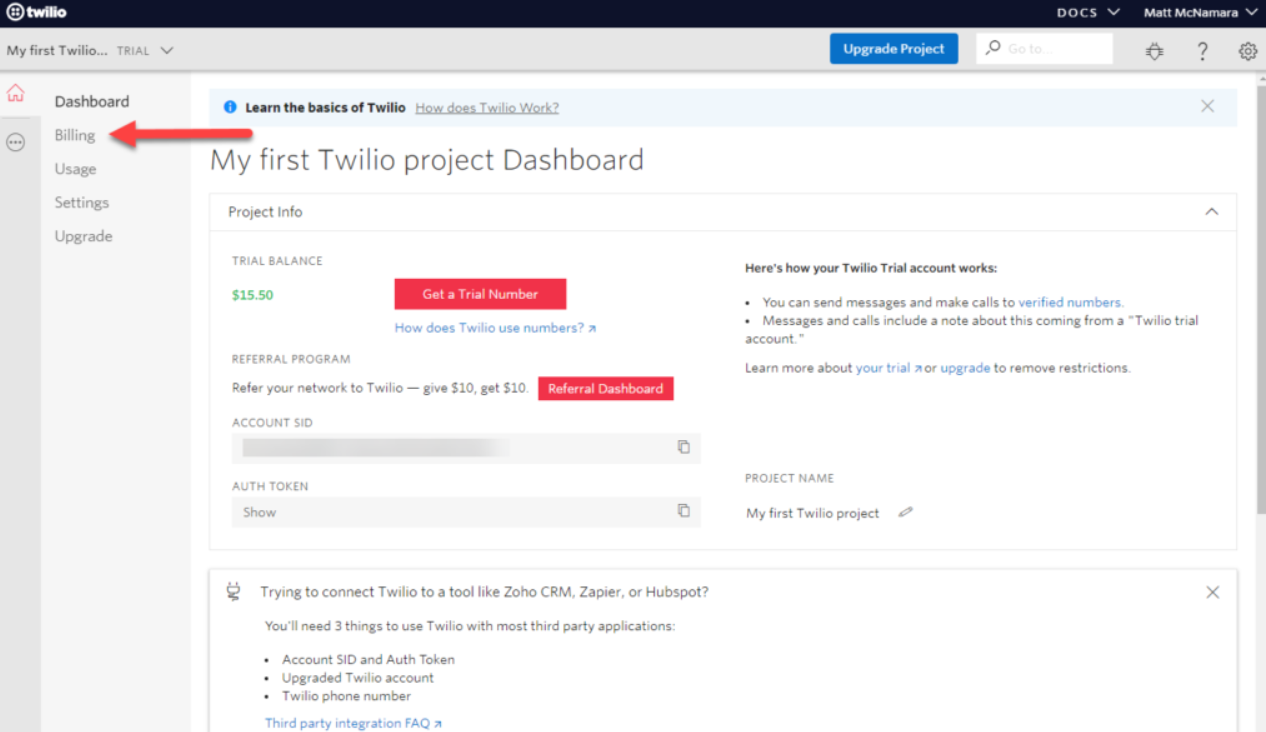The width and height of the screenshot is (1266, 732).
Task: Open the Matt McNamara account menu
Action: click(1201, 13)
